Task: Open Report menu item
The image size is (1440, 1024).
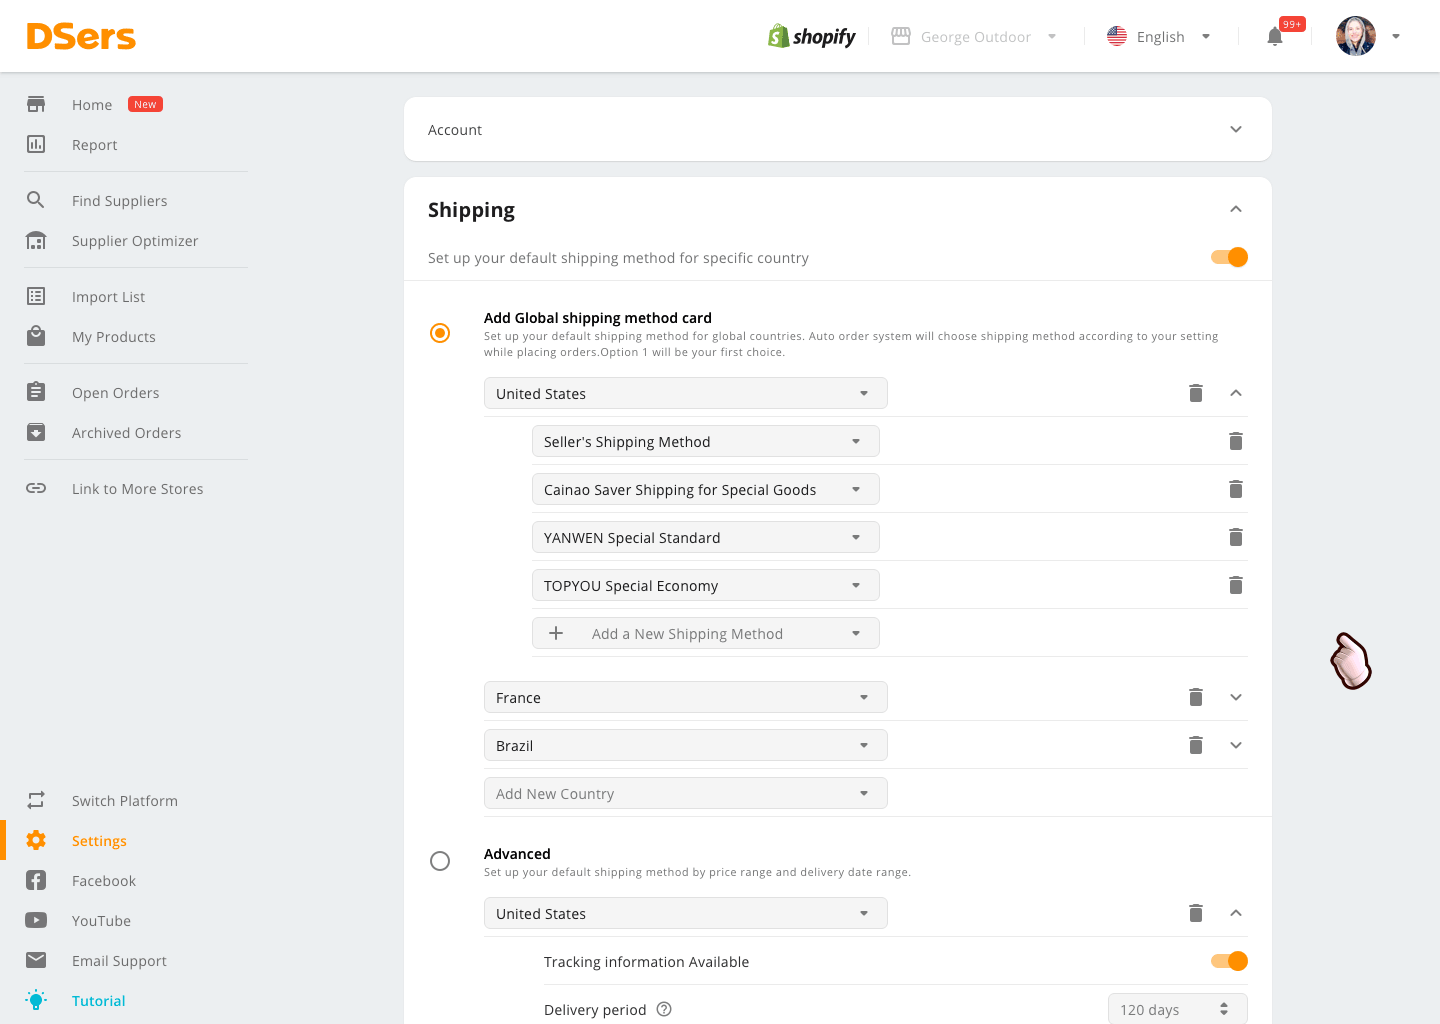Action: [x=95, y=145]
